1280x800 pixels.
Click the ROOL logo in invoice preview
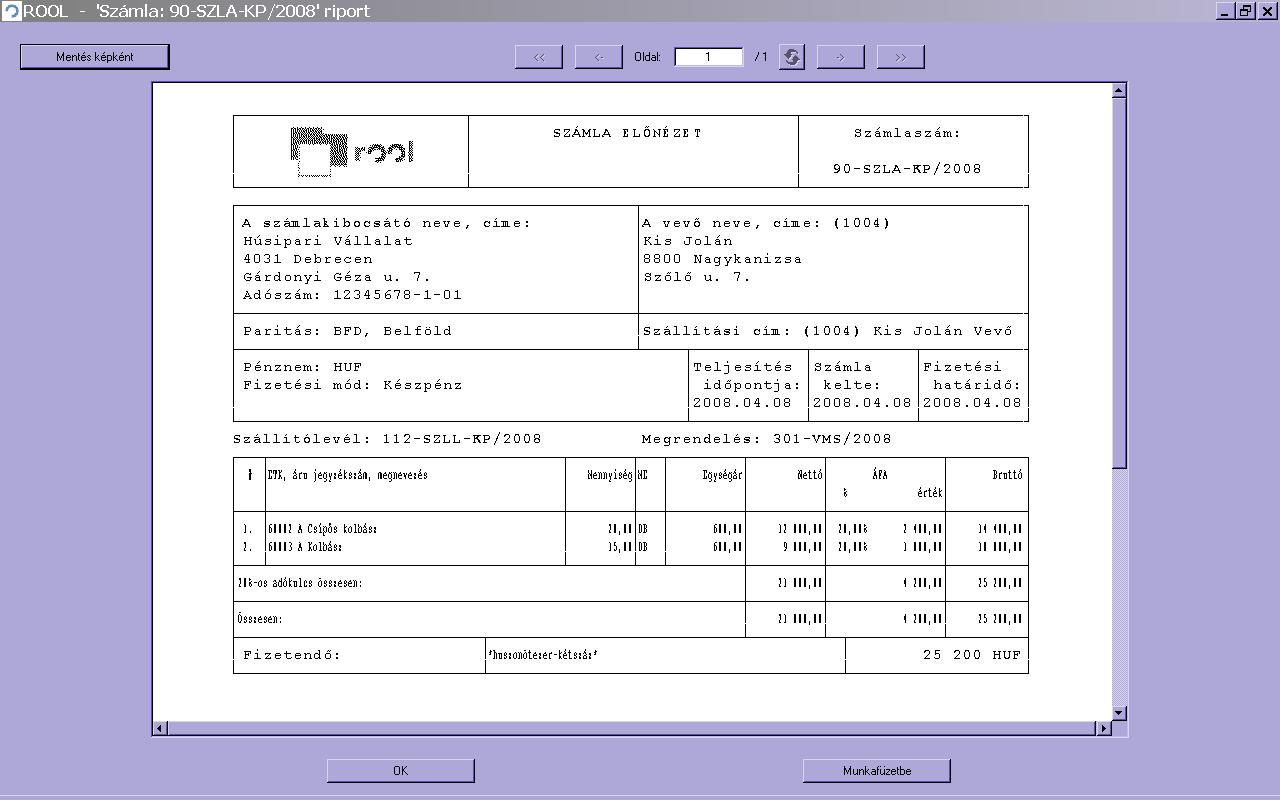351,152
